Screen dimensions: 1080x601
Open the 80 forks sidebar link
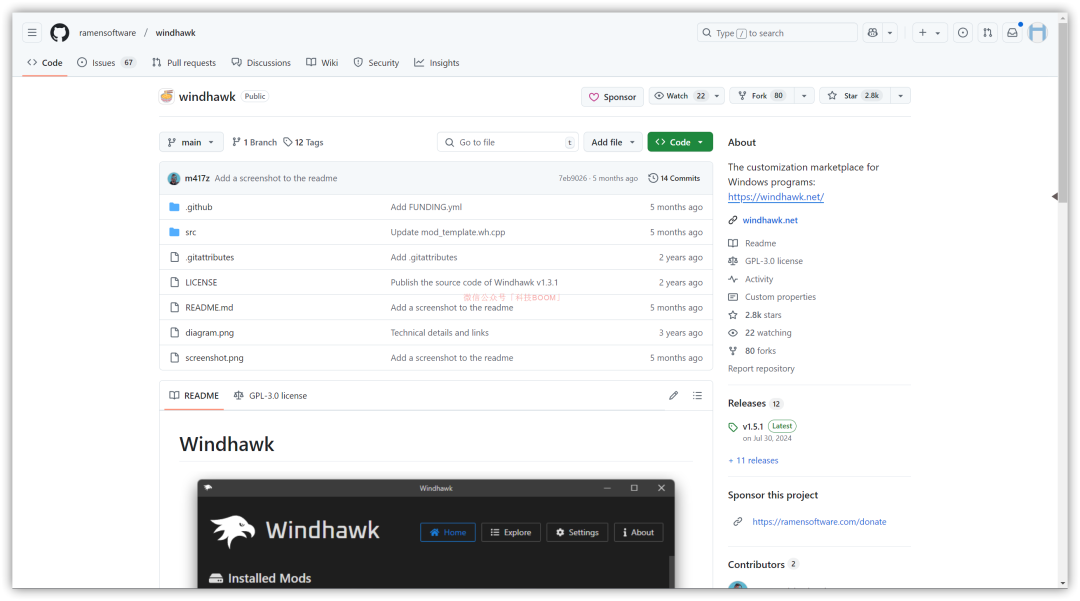760,351
